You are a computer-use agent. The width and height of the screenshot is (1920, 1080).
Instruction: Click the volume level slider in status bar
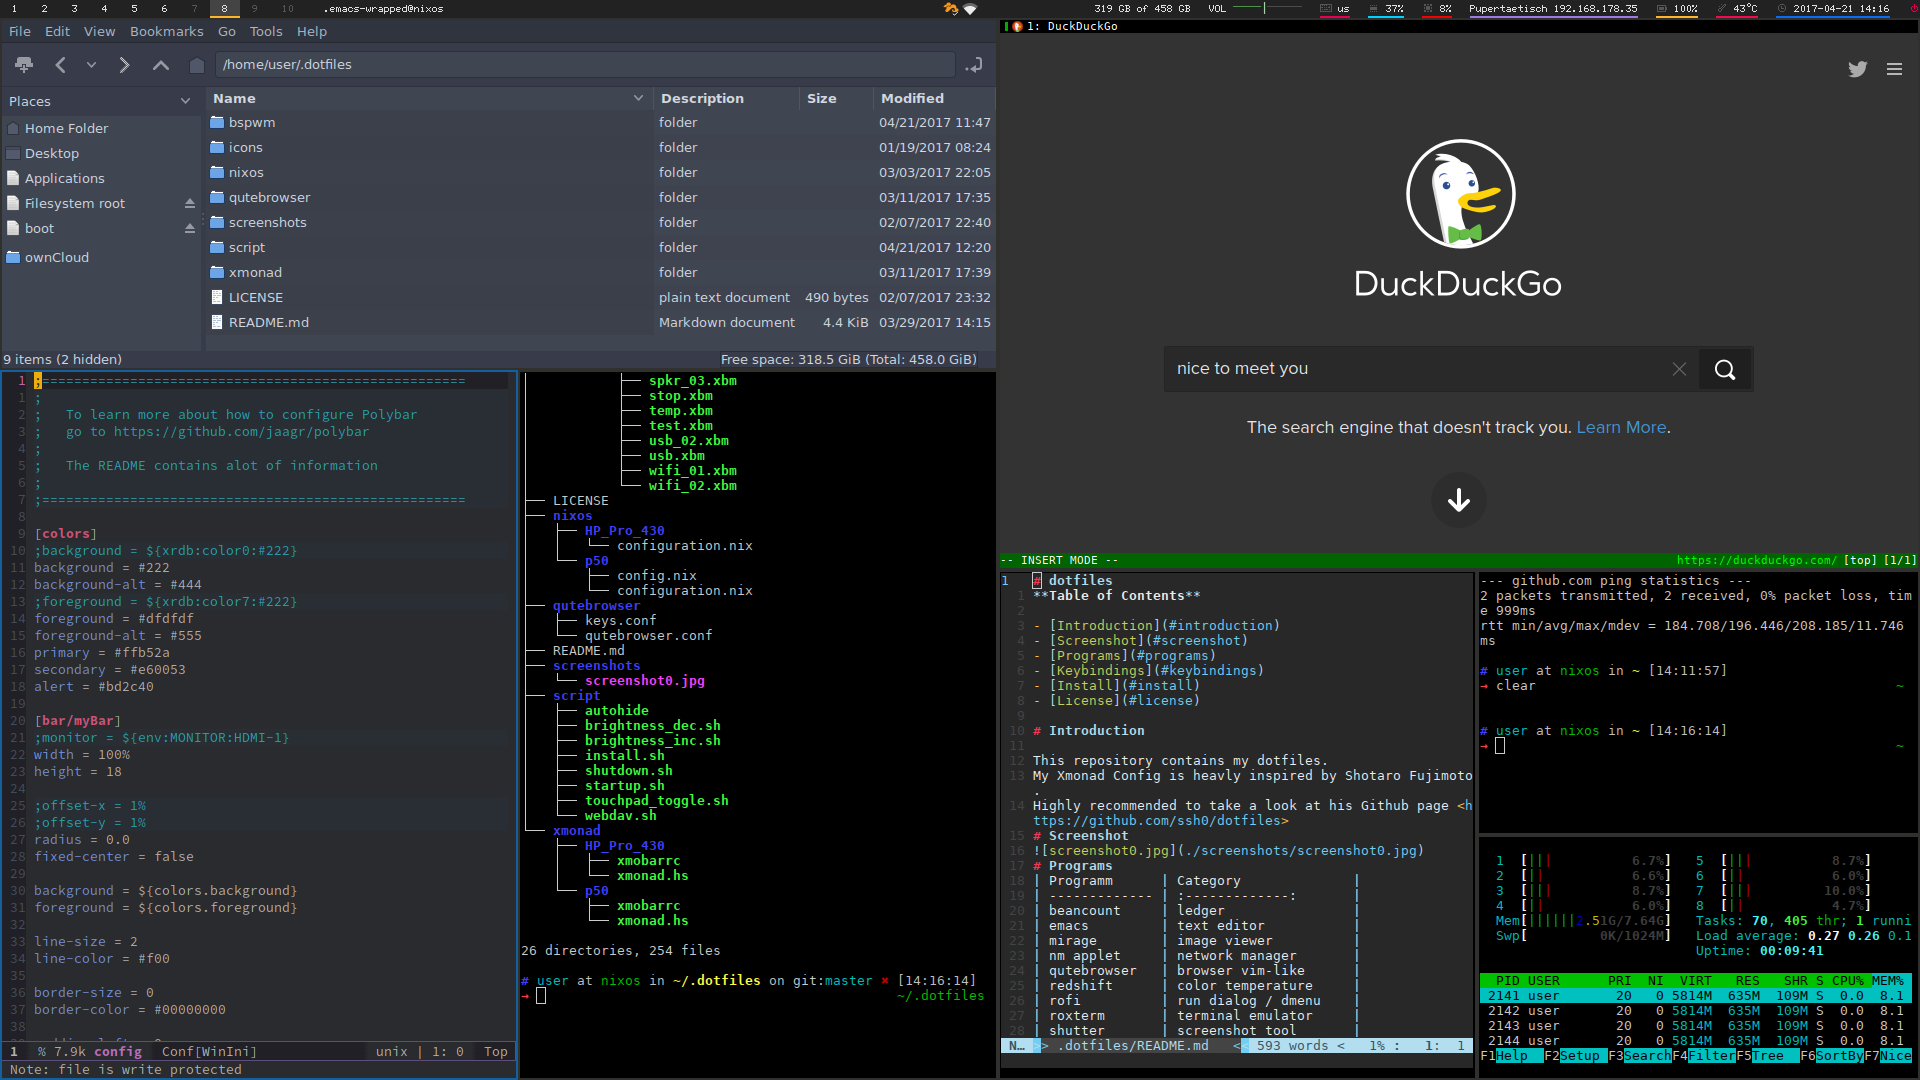click(1262, 8)
